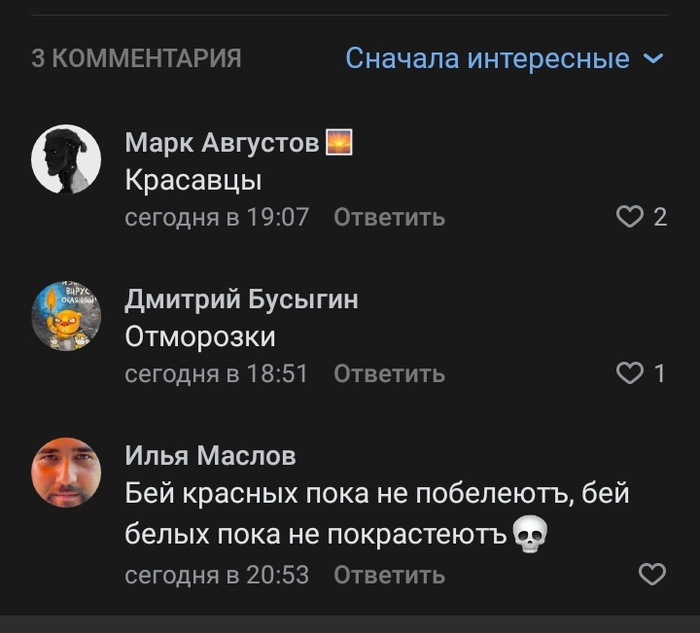Reply to Илья Маслов's comment
This screenshot has height=633, width=700.
click(389, 575)
